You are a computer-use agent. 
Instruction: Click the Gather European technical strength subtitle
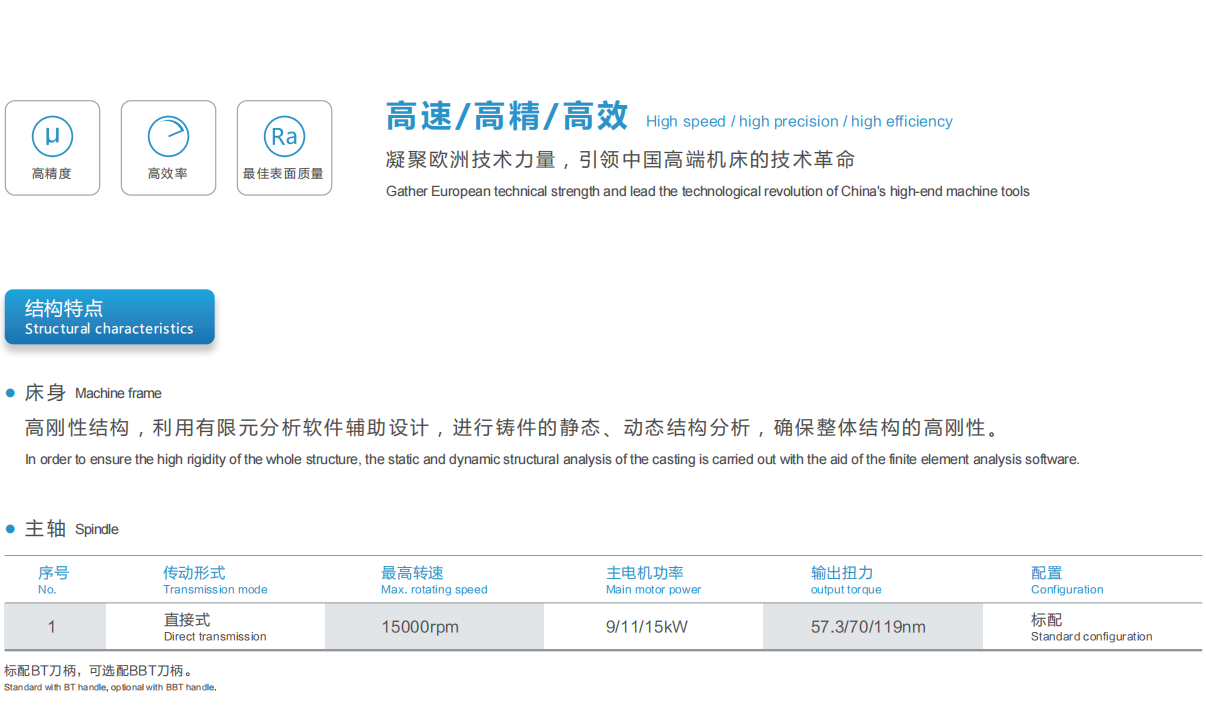point(707,191)
